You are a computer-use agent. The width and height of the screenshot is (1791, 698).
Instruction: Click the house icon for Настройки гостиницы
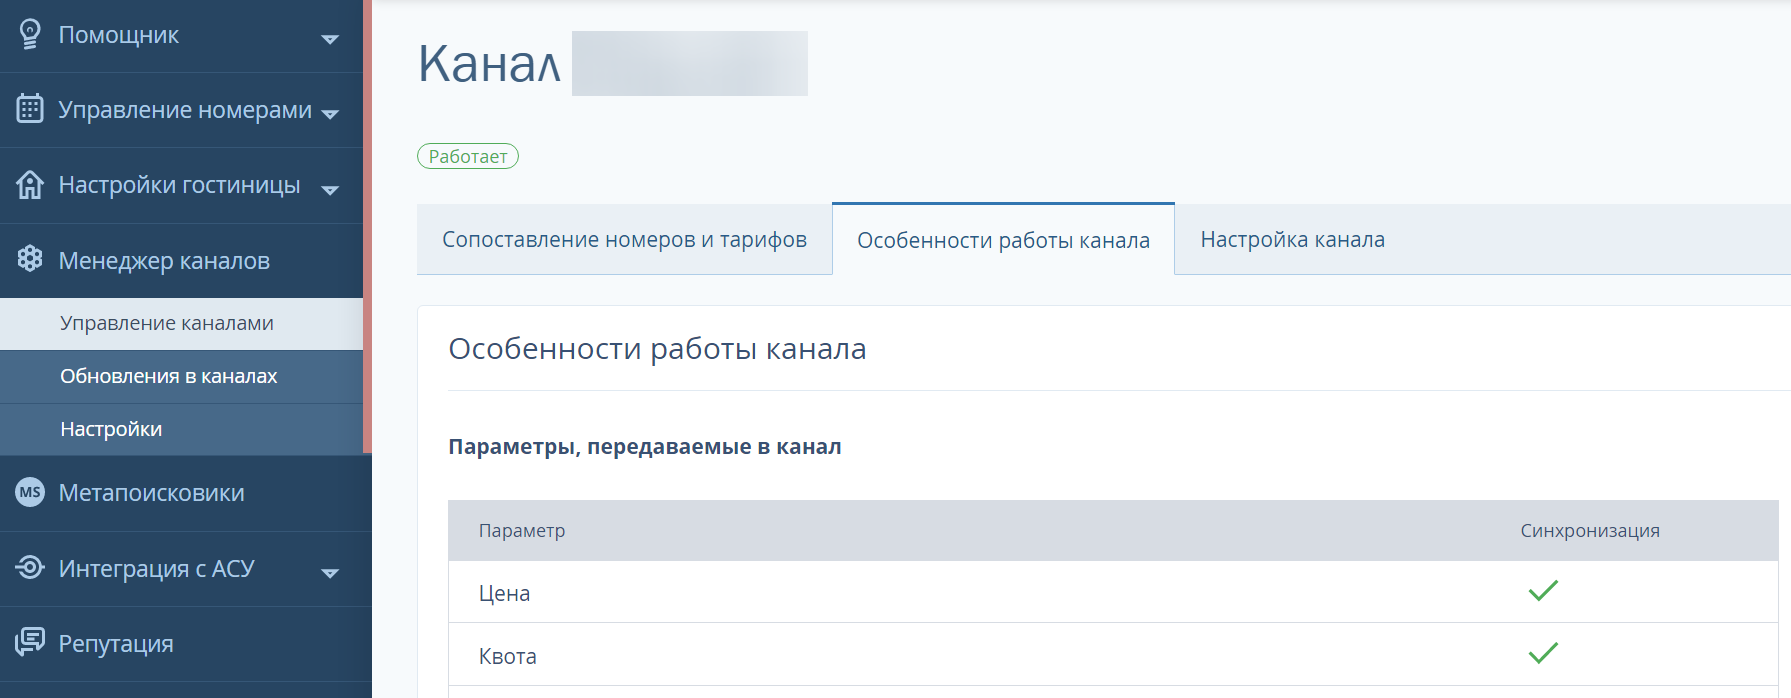click(x=30, y=184)
